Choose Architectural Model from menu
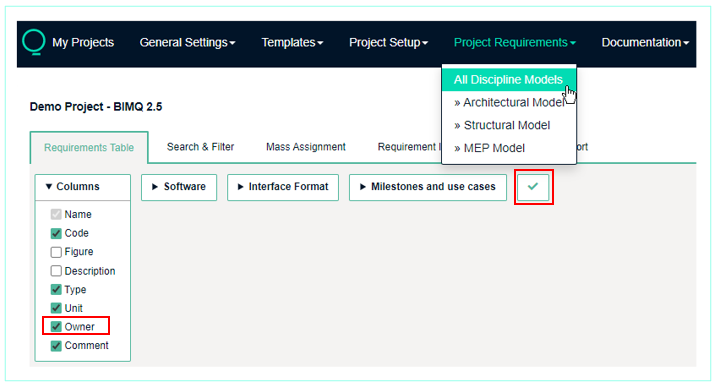 coord(509,103)
